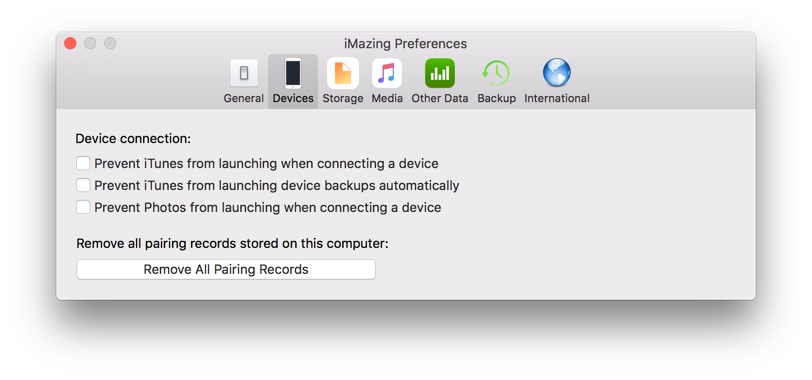This screenshot has height=380, width=812.
Task: Choose the 'Backup' text label
Action: tap(496, 98)
